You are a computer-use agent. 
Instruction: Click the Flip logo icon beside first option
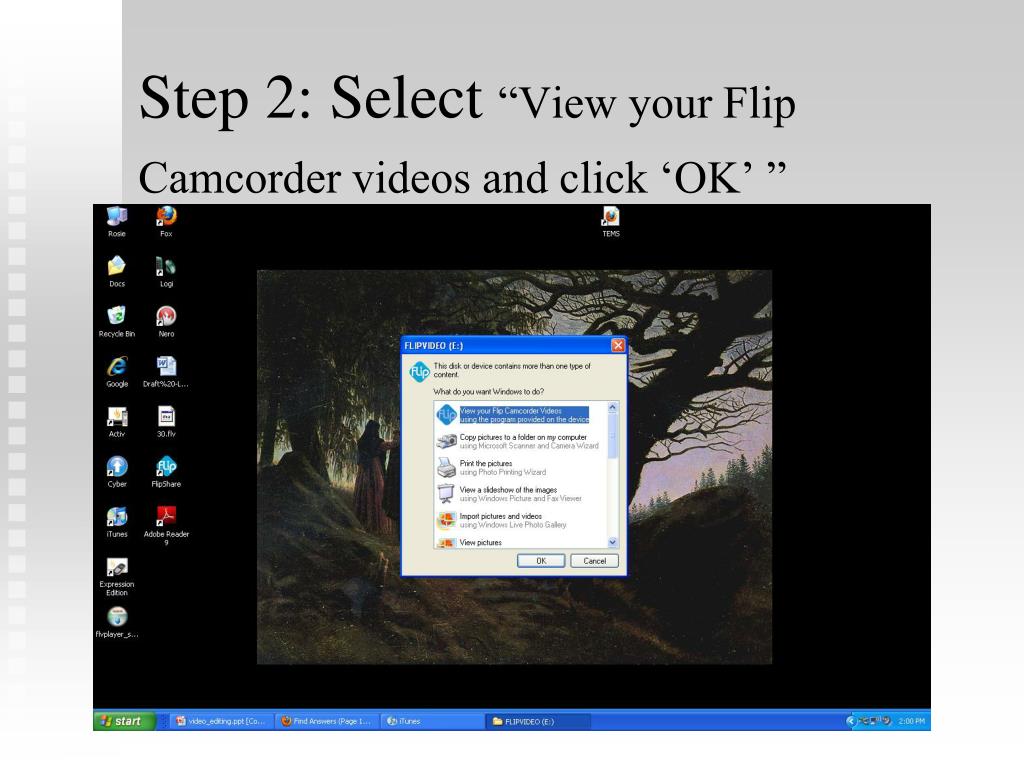click(447, 415)
